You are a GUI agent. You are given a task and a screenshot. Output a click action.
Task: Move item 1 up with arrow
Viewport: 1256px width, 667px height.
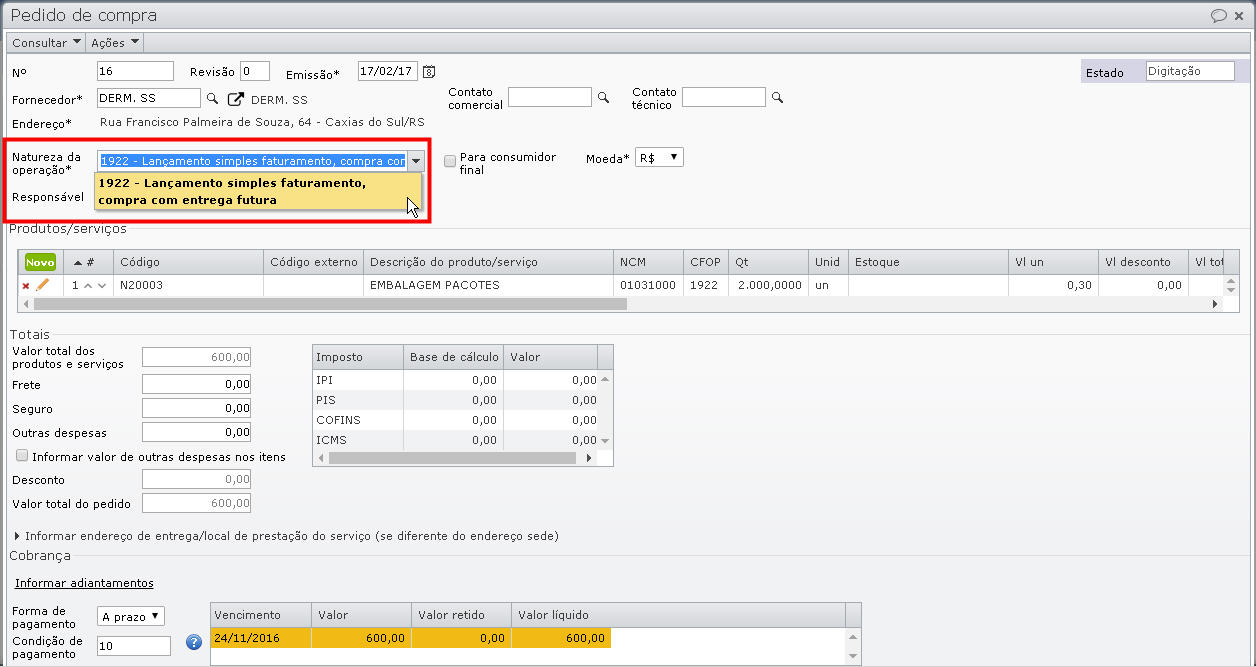coord(87,286)
